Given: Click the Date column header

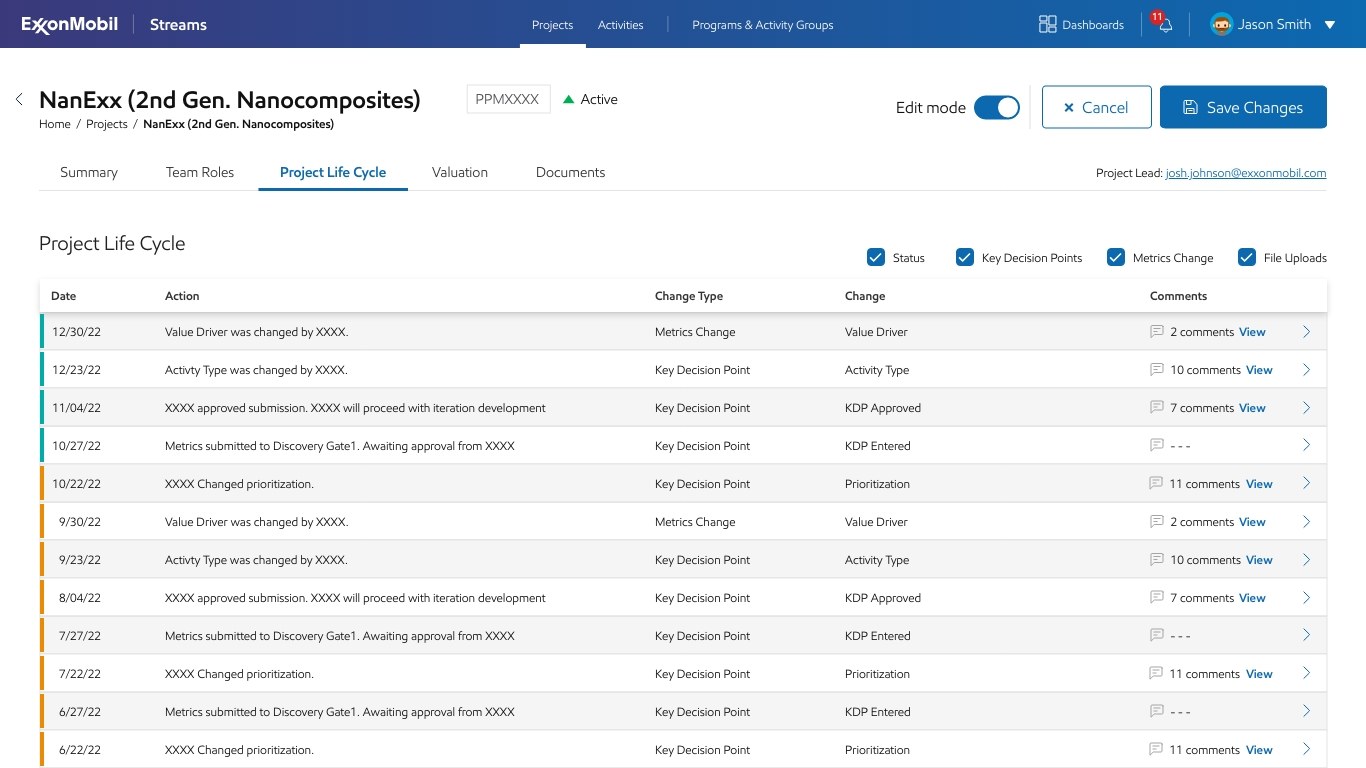Looking at the screenshot, I should click(x=64, y=296).
